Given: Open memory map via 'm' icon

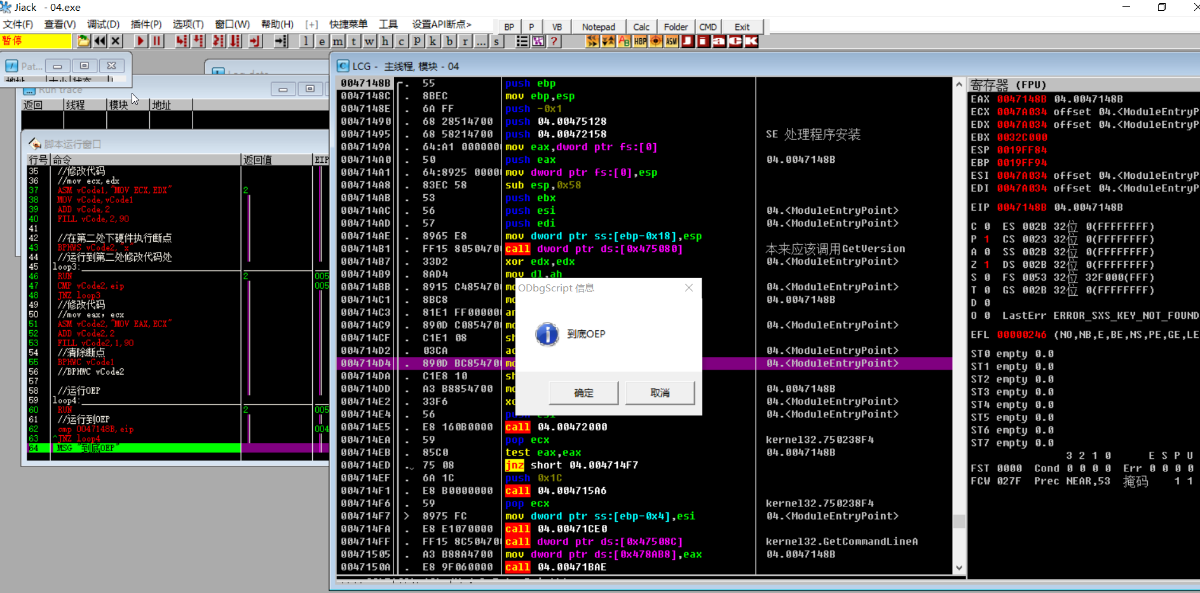Looking at the screenshot, I should click(x=338, y=41).
